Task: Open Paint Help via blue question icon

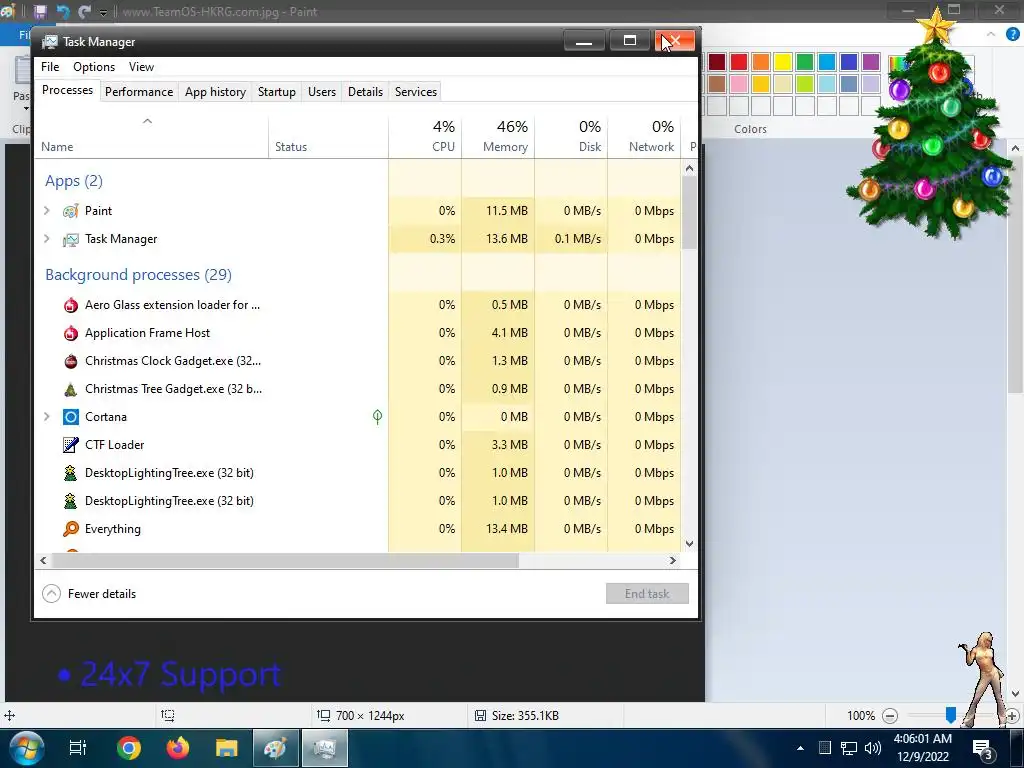Action: [1012, 34]
